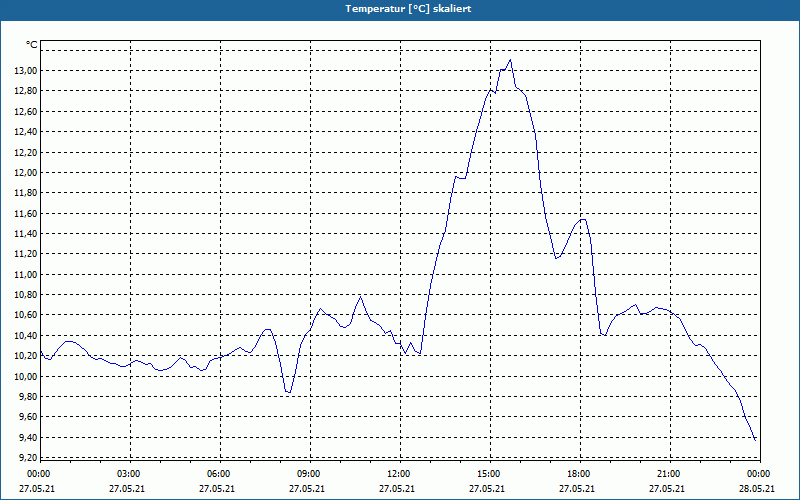Click the 9,20 y-axis label
800x500 pixels.
point(28,457)
